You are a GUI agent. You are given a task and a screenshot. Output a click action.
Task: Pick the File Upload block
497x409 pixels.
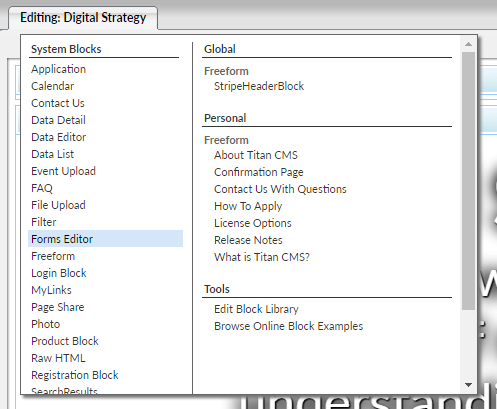click(x=58, y=205)
